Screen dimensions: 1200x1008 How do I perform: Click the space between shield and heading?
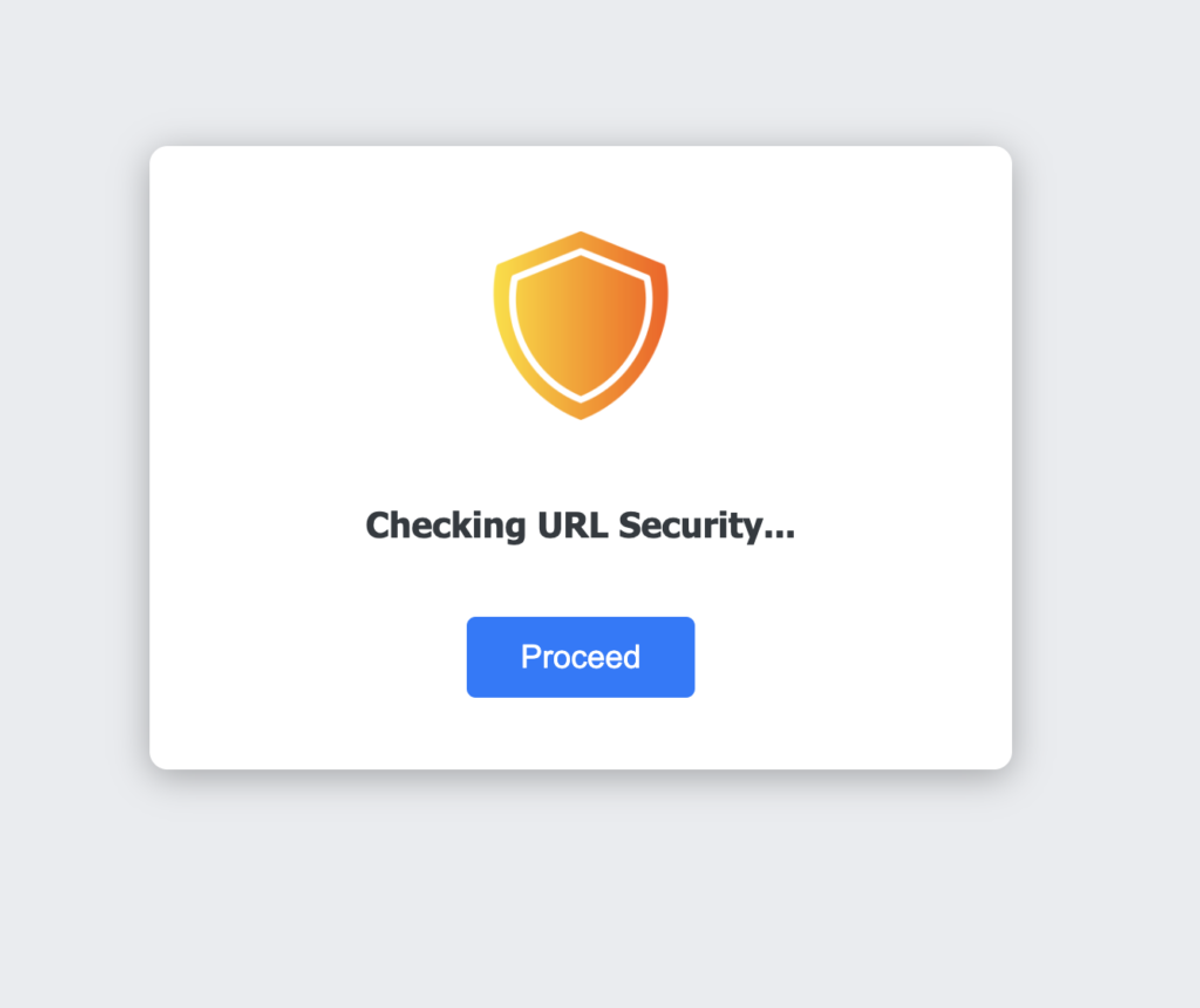[580, 465]
